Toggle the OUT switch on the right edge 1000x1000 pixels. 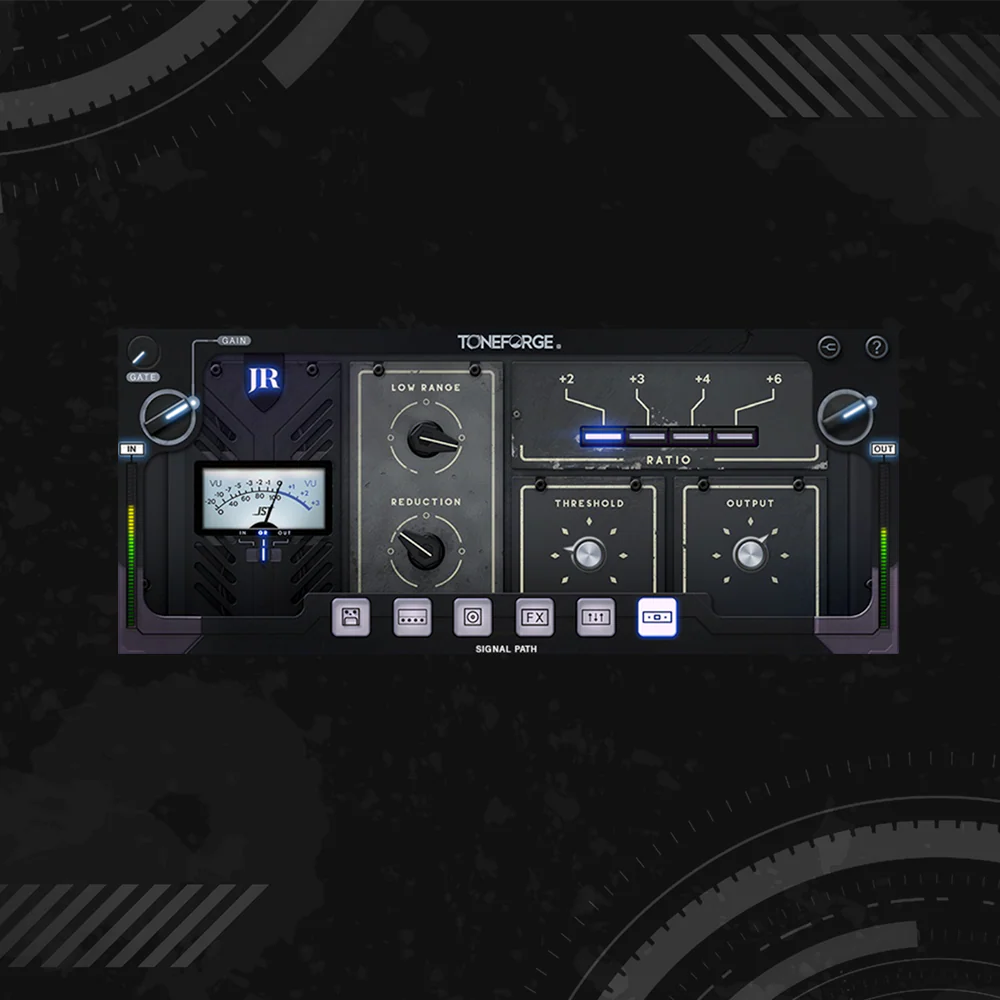pyautogui.click(x=881, y=450)
